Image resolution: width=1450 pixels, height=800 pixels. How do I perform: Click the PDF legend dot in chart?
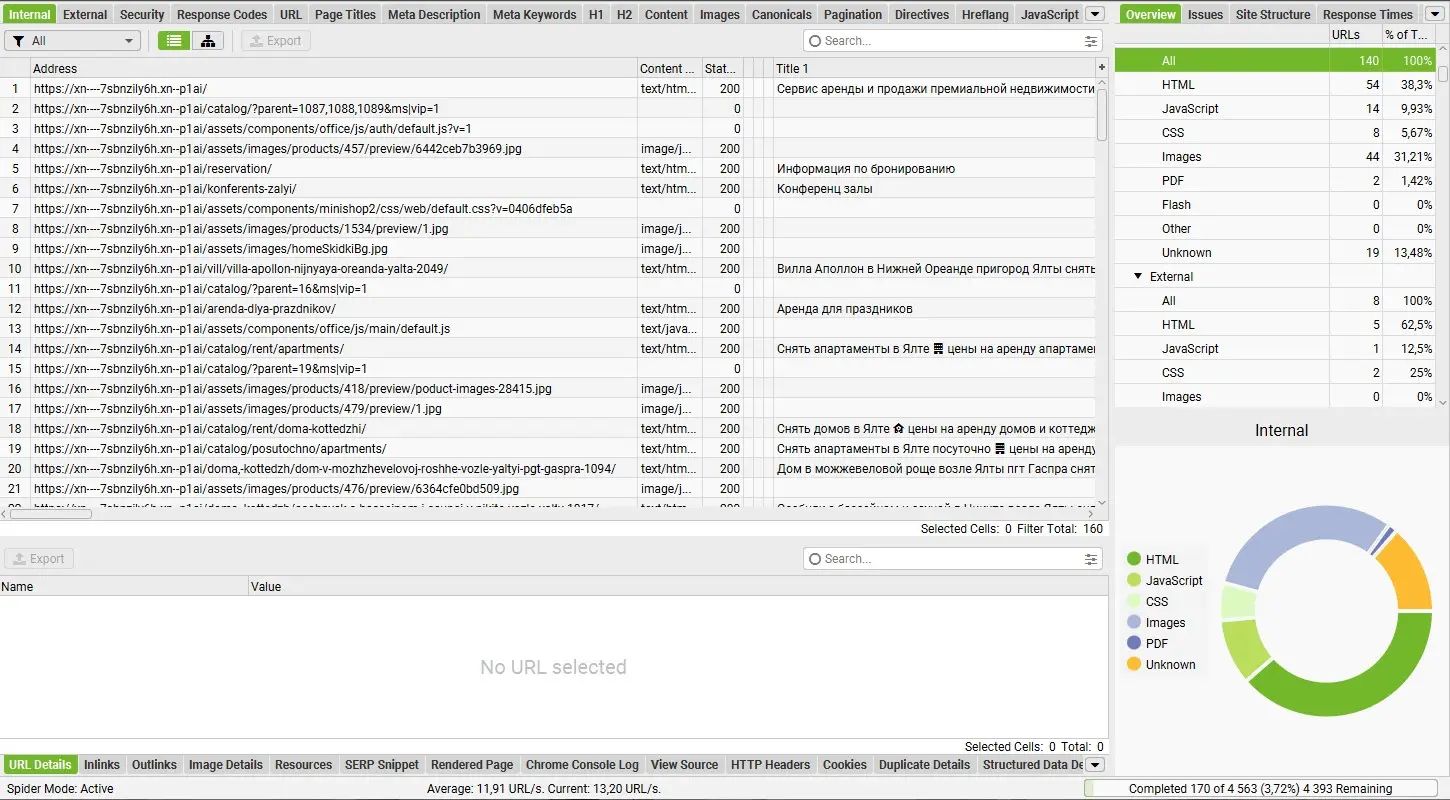point(1133,644)
